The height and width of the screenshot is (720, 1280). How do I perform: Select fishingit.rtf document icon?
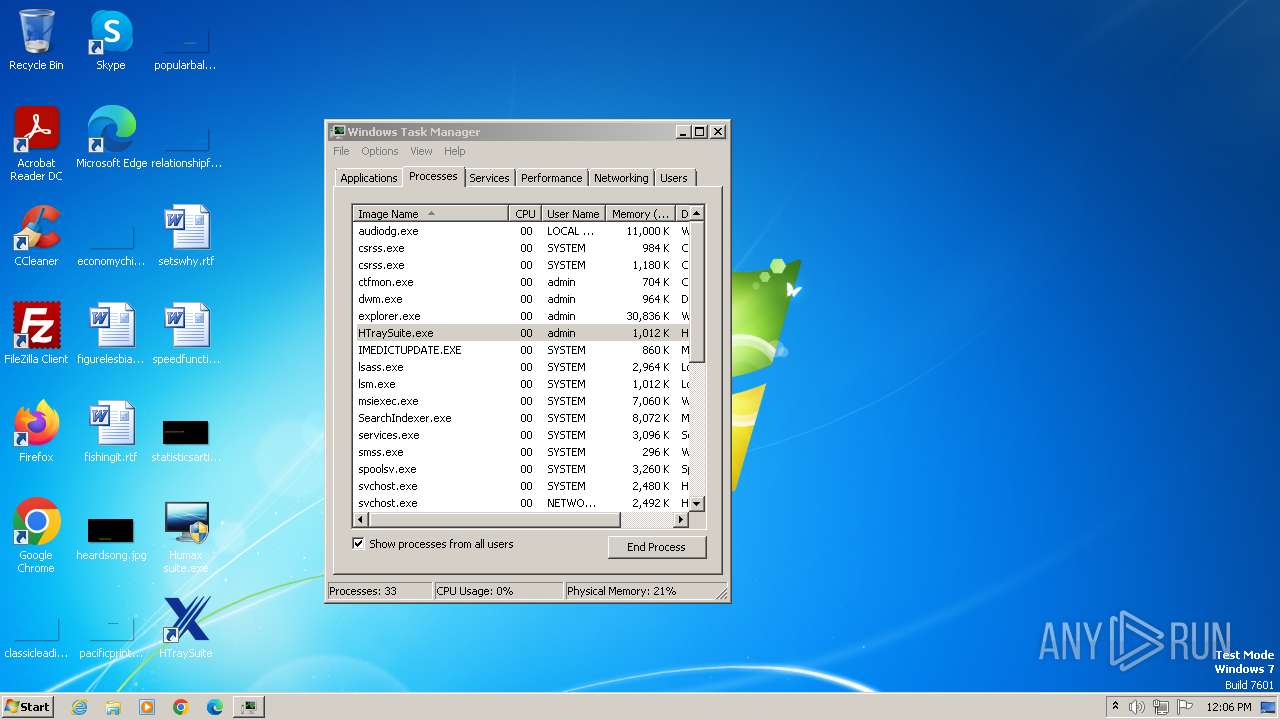click(111, 432)
